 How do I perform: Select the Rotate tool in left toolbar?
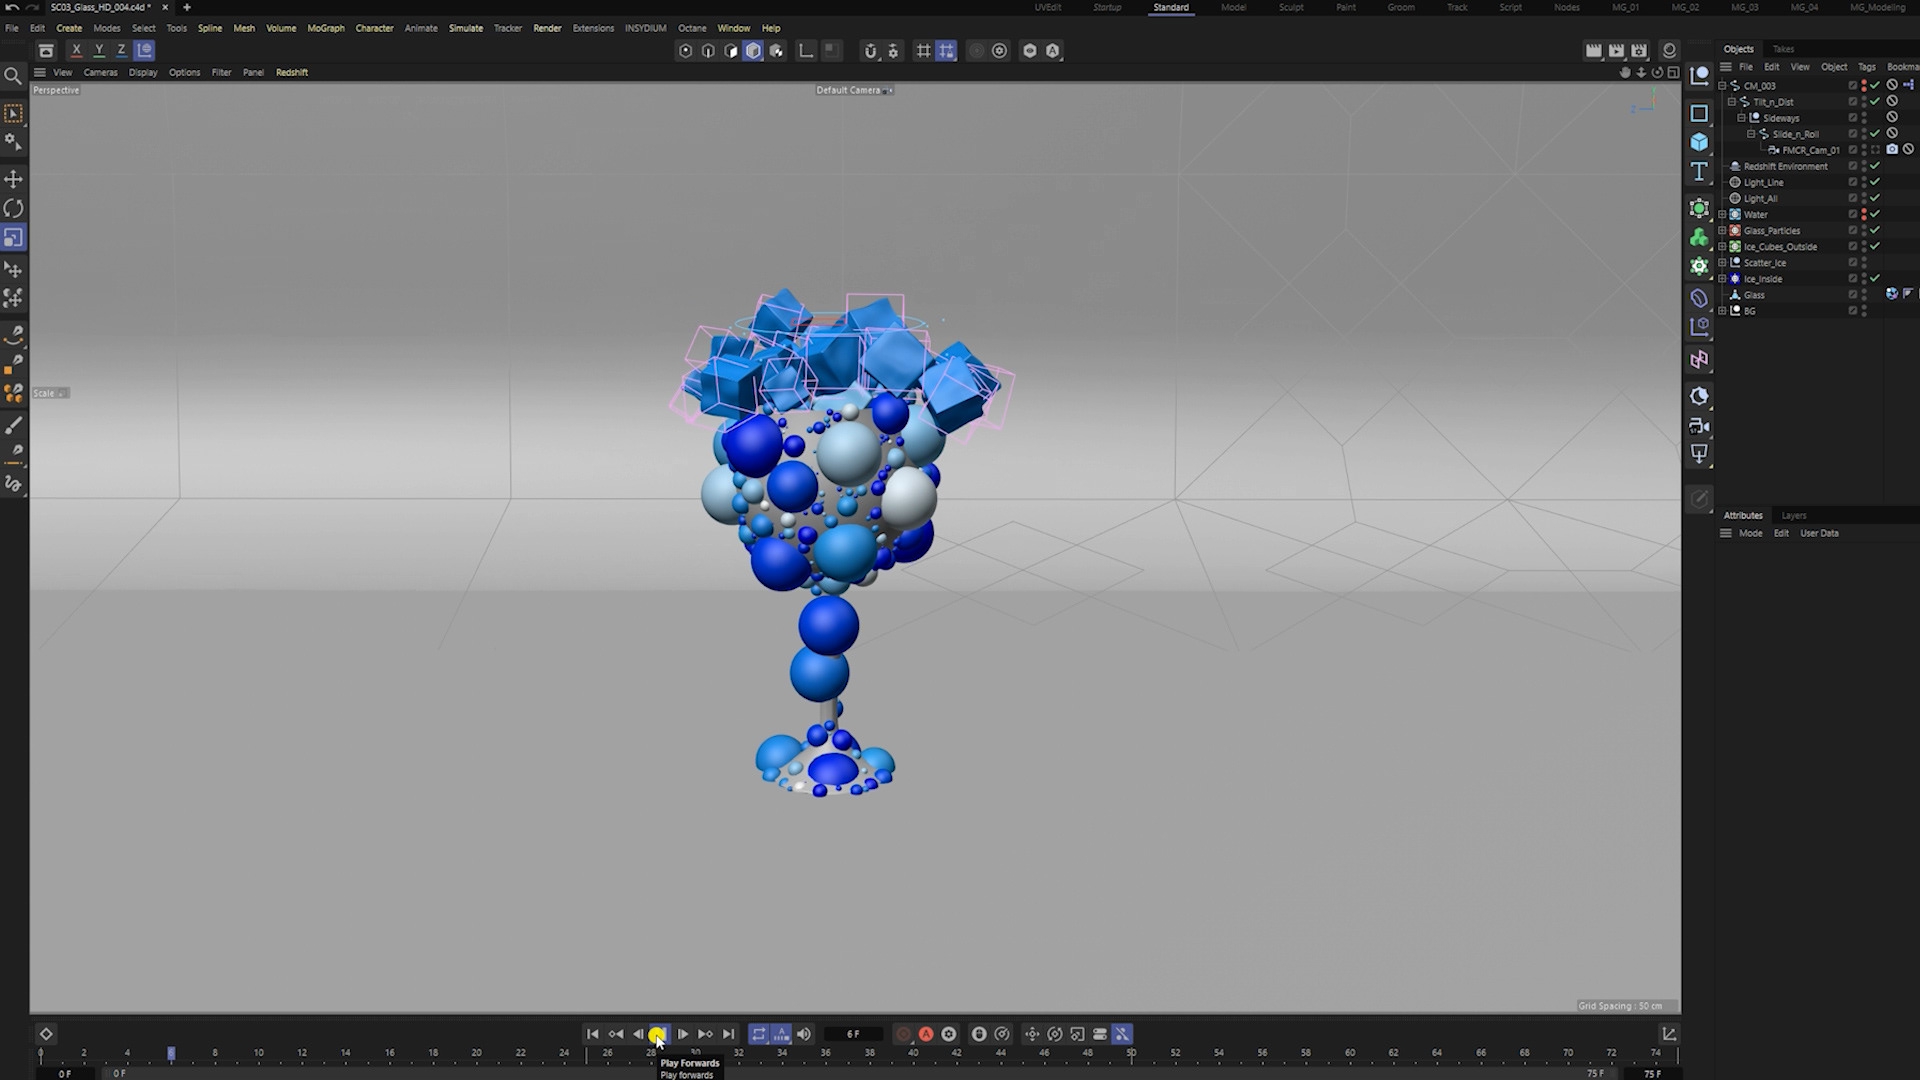pos(13,208)
